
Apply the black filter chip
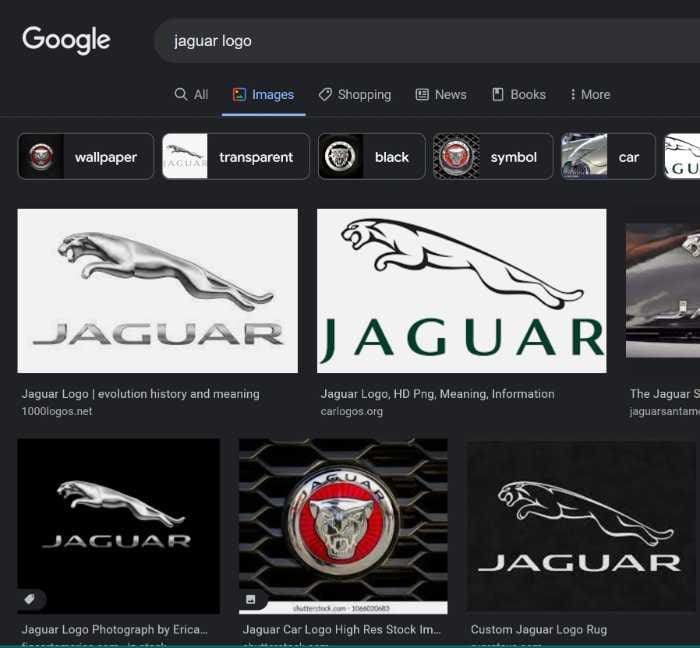pyautogui.click(x=368, y=157)
